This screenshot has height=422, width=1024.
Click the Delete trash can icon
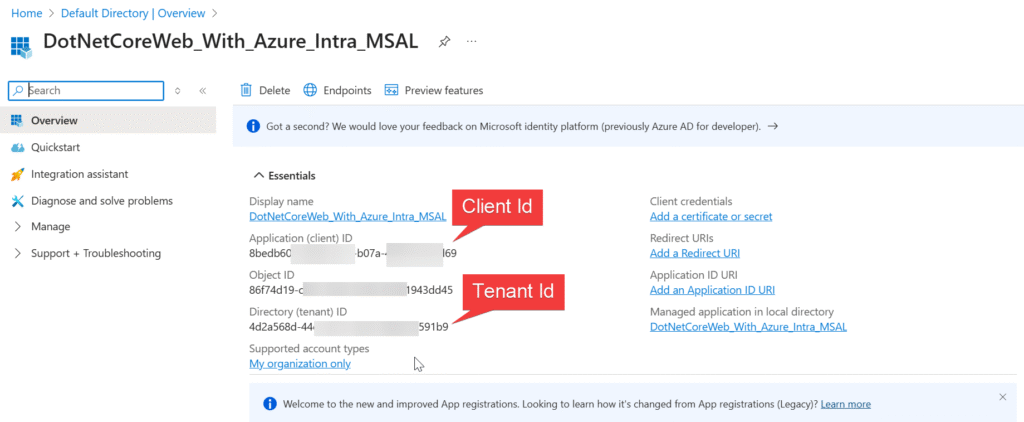246,90
